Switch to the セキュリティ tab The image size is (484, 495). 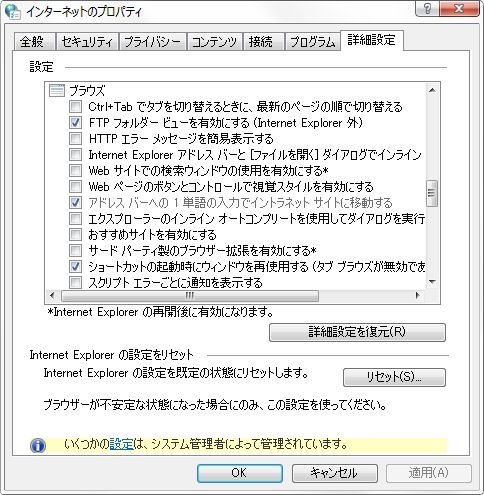click(87, 42)
